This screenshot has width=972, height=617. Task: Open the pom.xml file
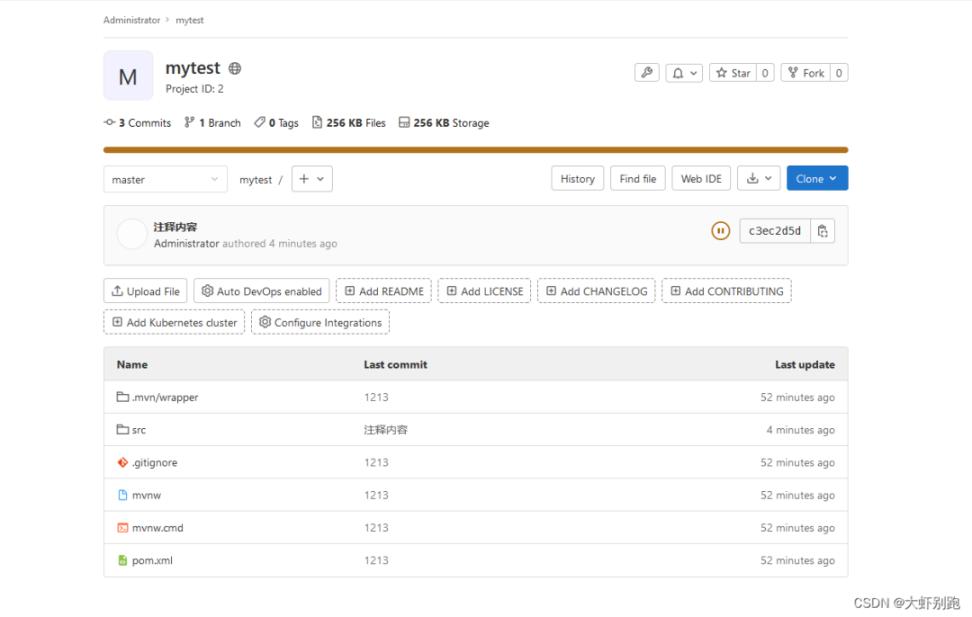point(152,560)
